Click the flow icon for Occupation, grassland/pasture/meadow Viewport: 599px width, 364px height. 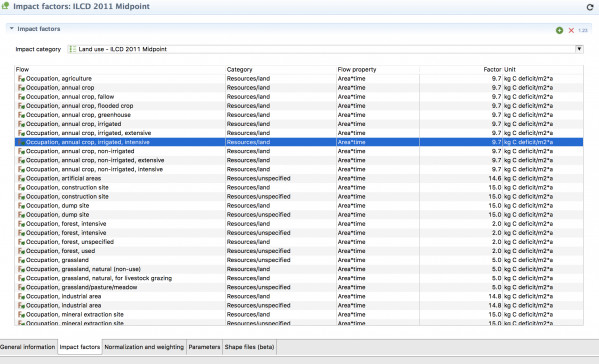tap(21, 287)
